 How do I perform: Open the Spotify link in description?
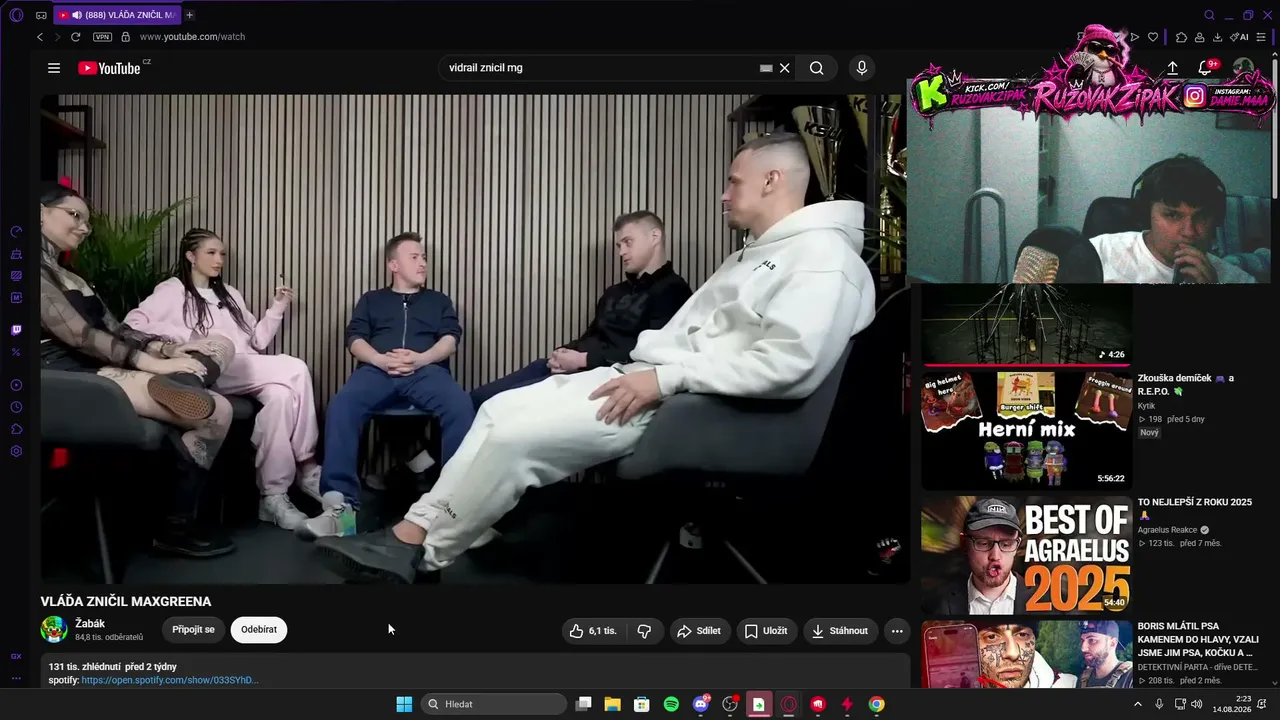(170, 680)
